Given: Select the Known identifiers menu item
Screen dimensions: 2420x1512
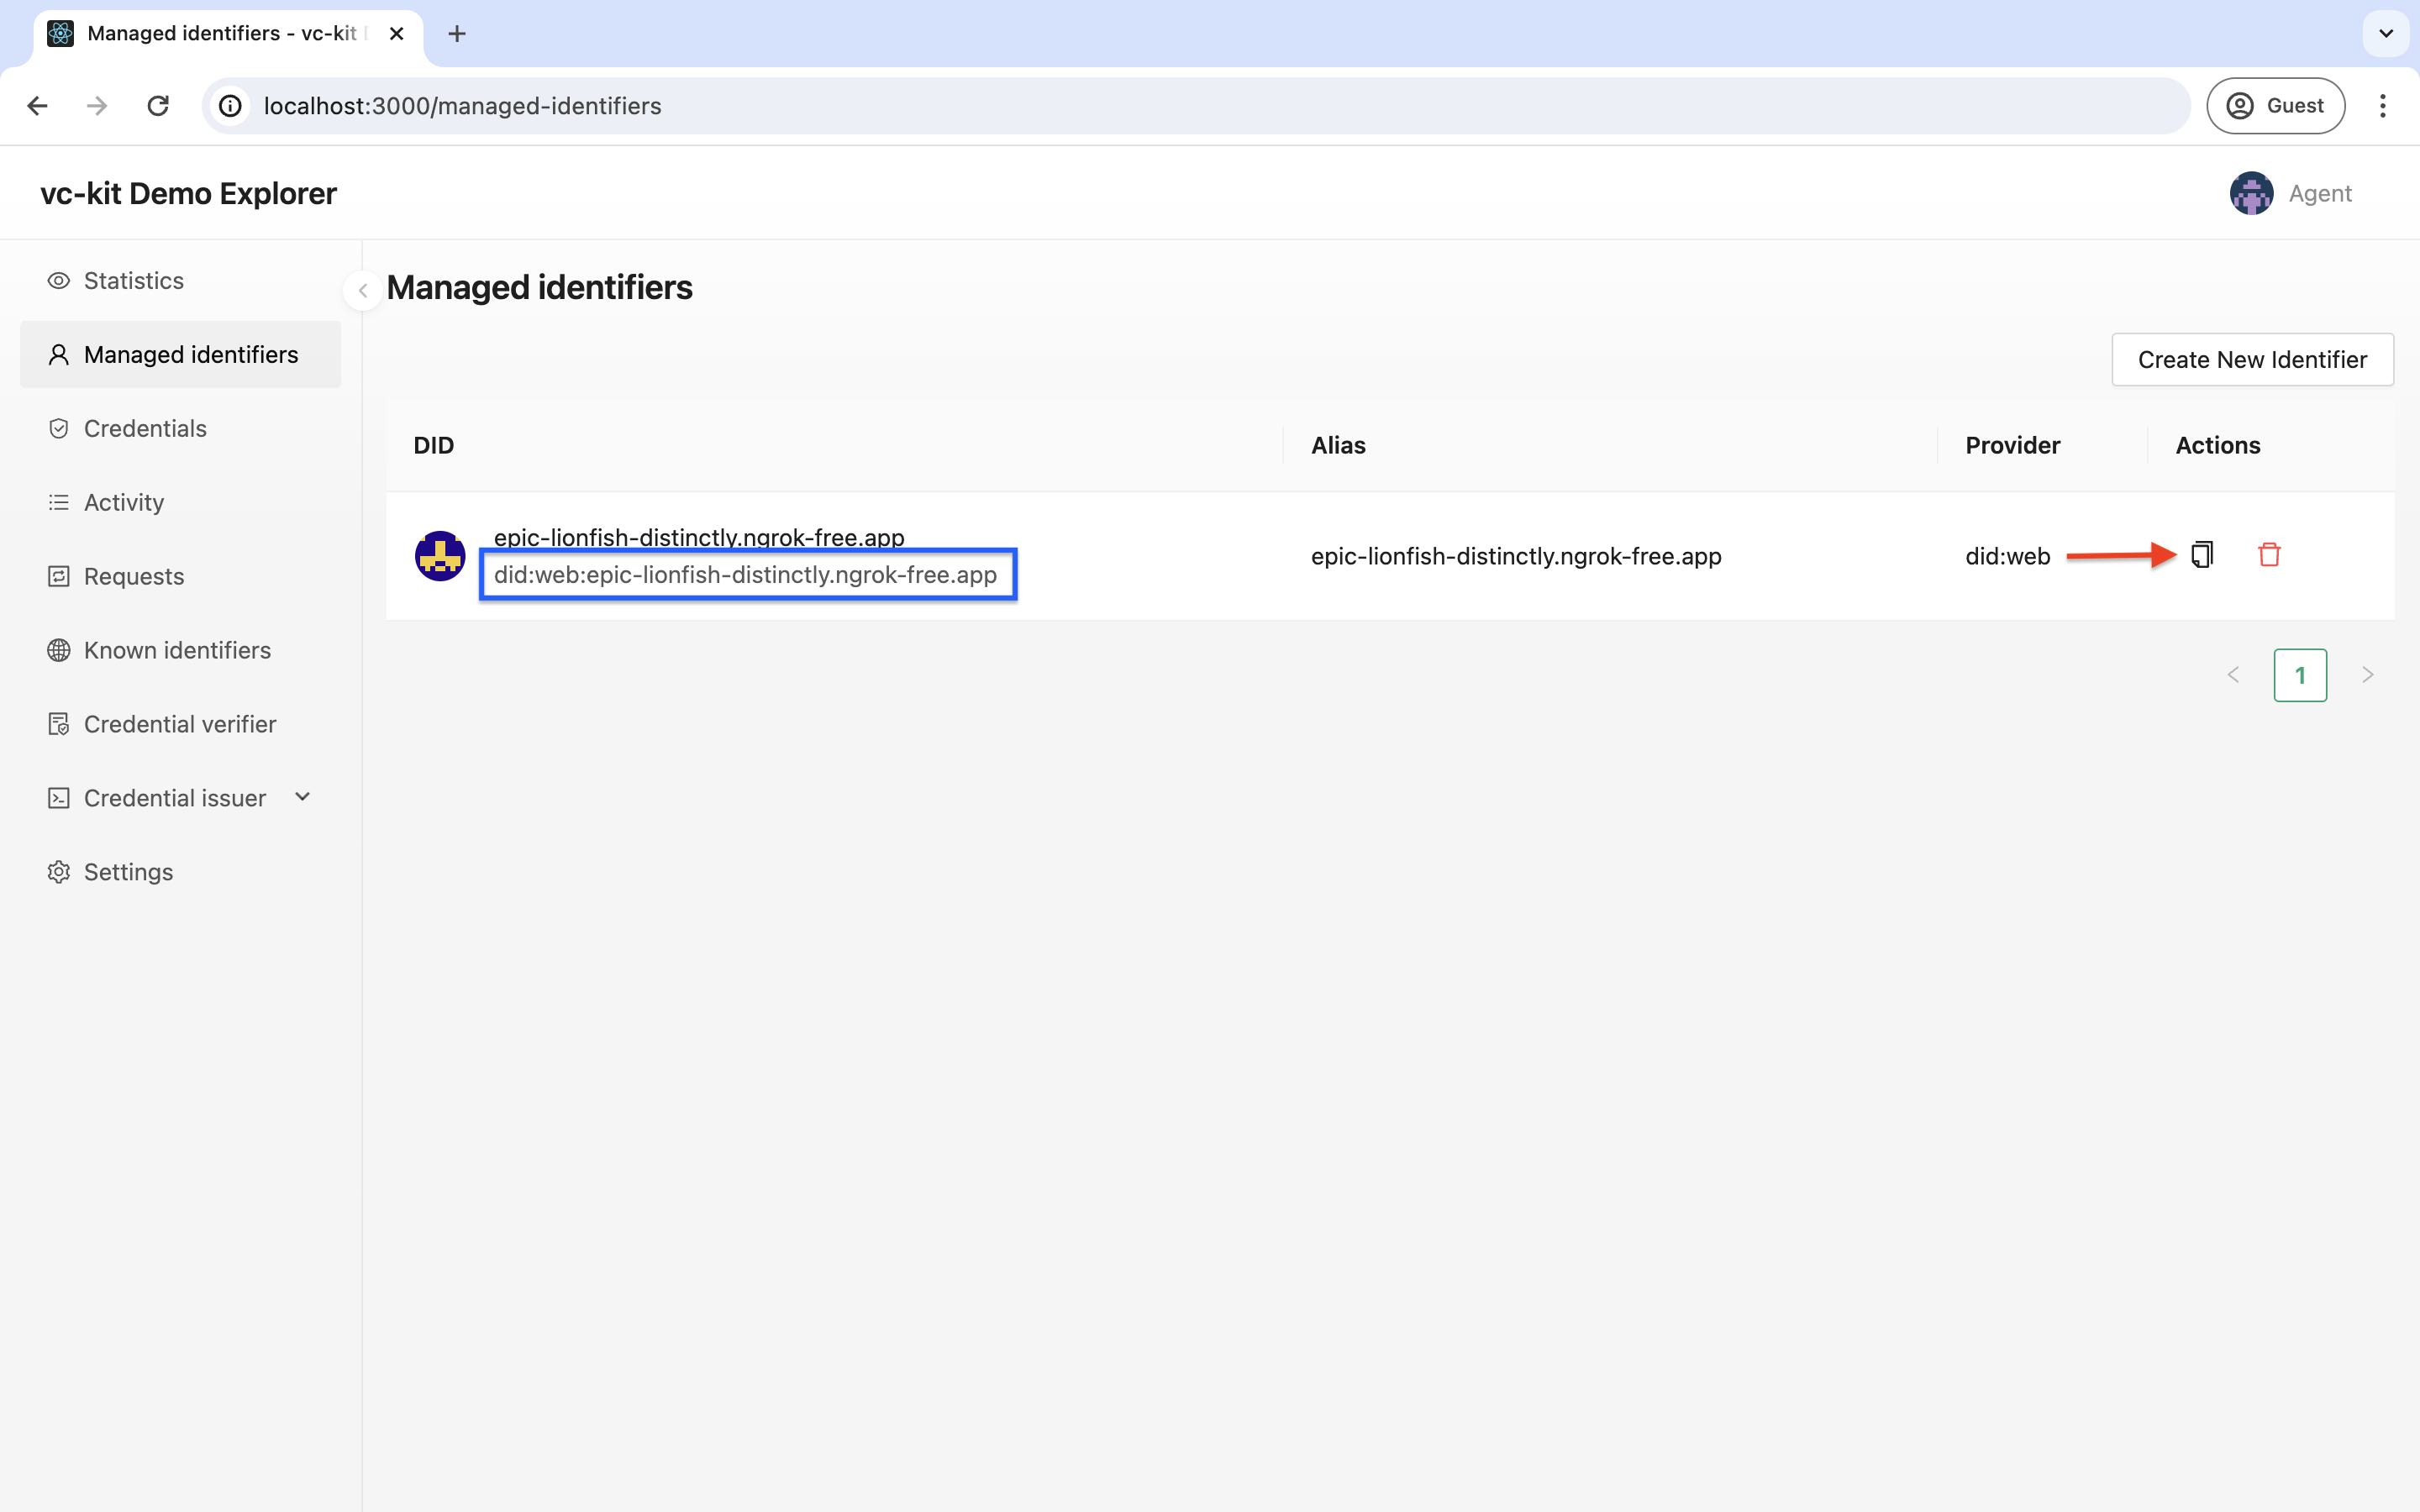Looking at the screenshot, I should (177, 648).
